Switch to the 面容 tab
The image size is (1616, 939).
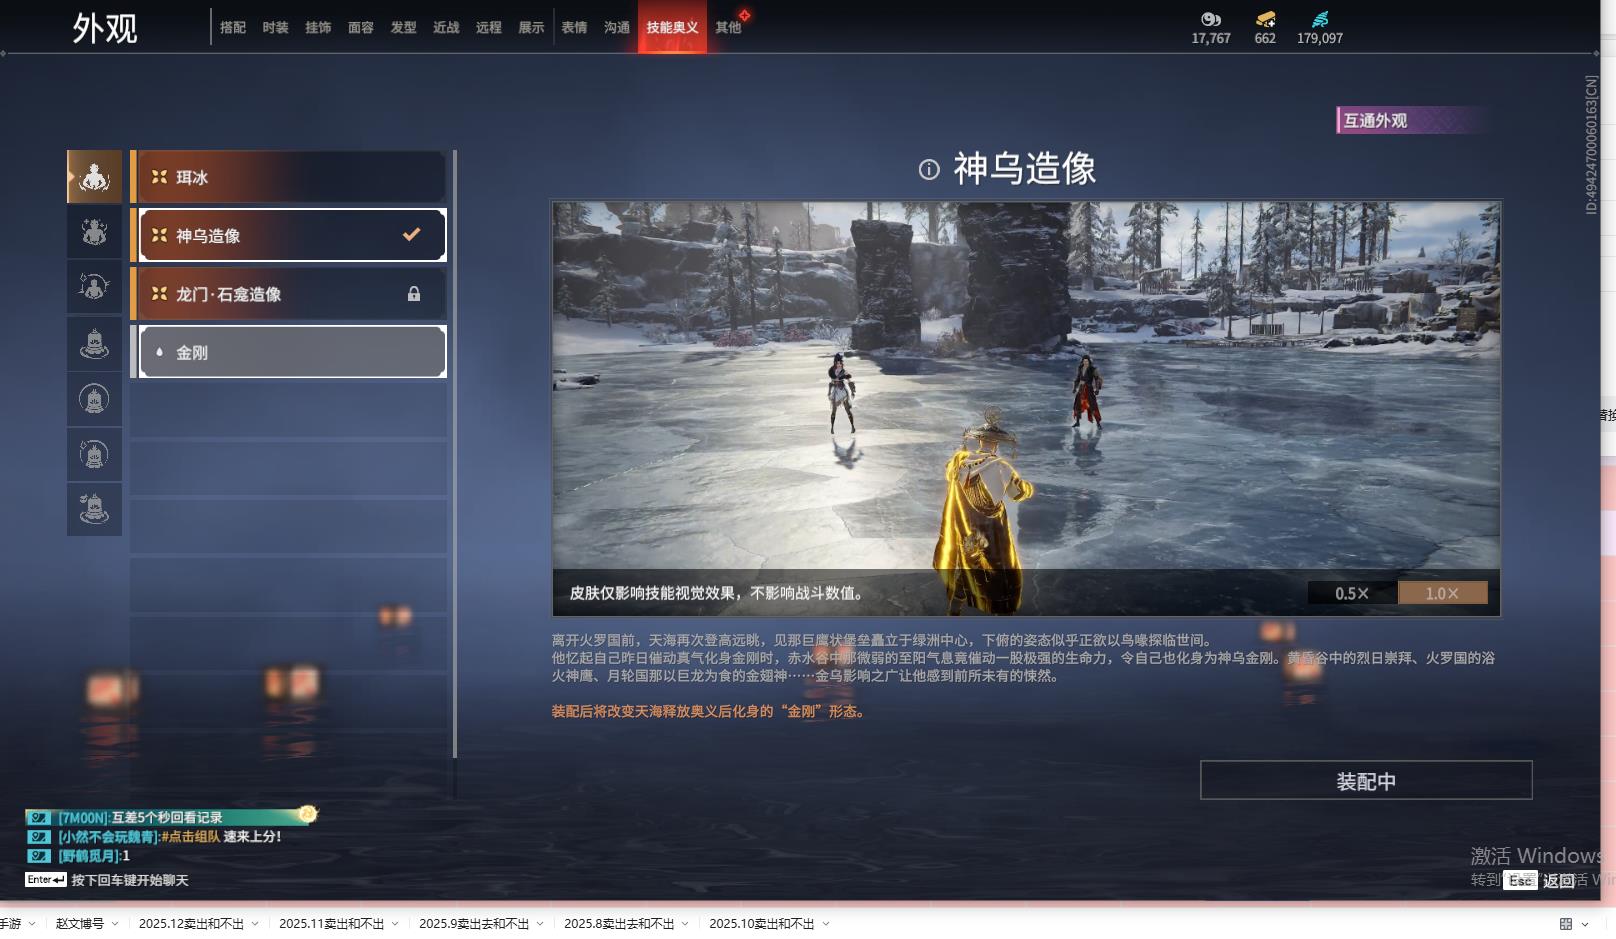coord(361,27)
